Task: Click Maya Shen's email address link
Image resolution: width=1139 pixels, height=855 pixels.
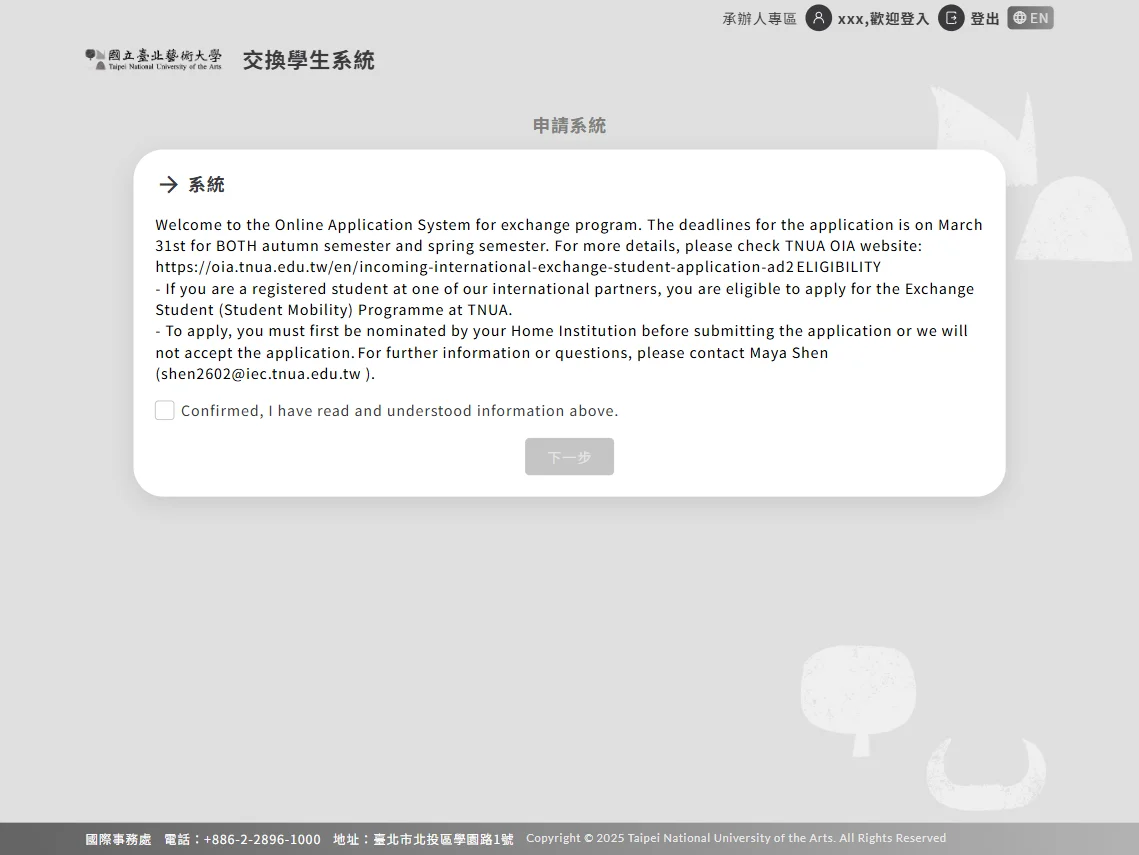Action: click(258, 373)
